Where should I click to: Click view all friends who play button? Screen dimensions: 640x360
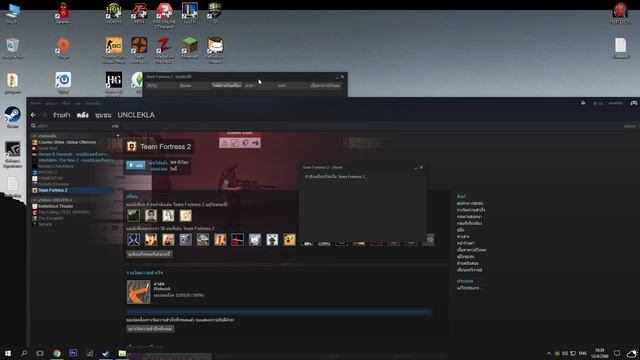pos(149,254)
